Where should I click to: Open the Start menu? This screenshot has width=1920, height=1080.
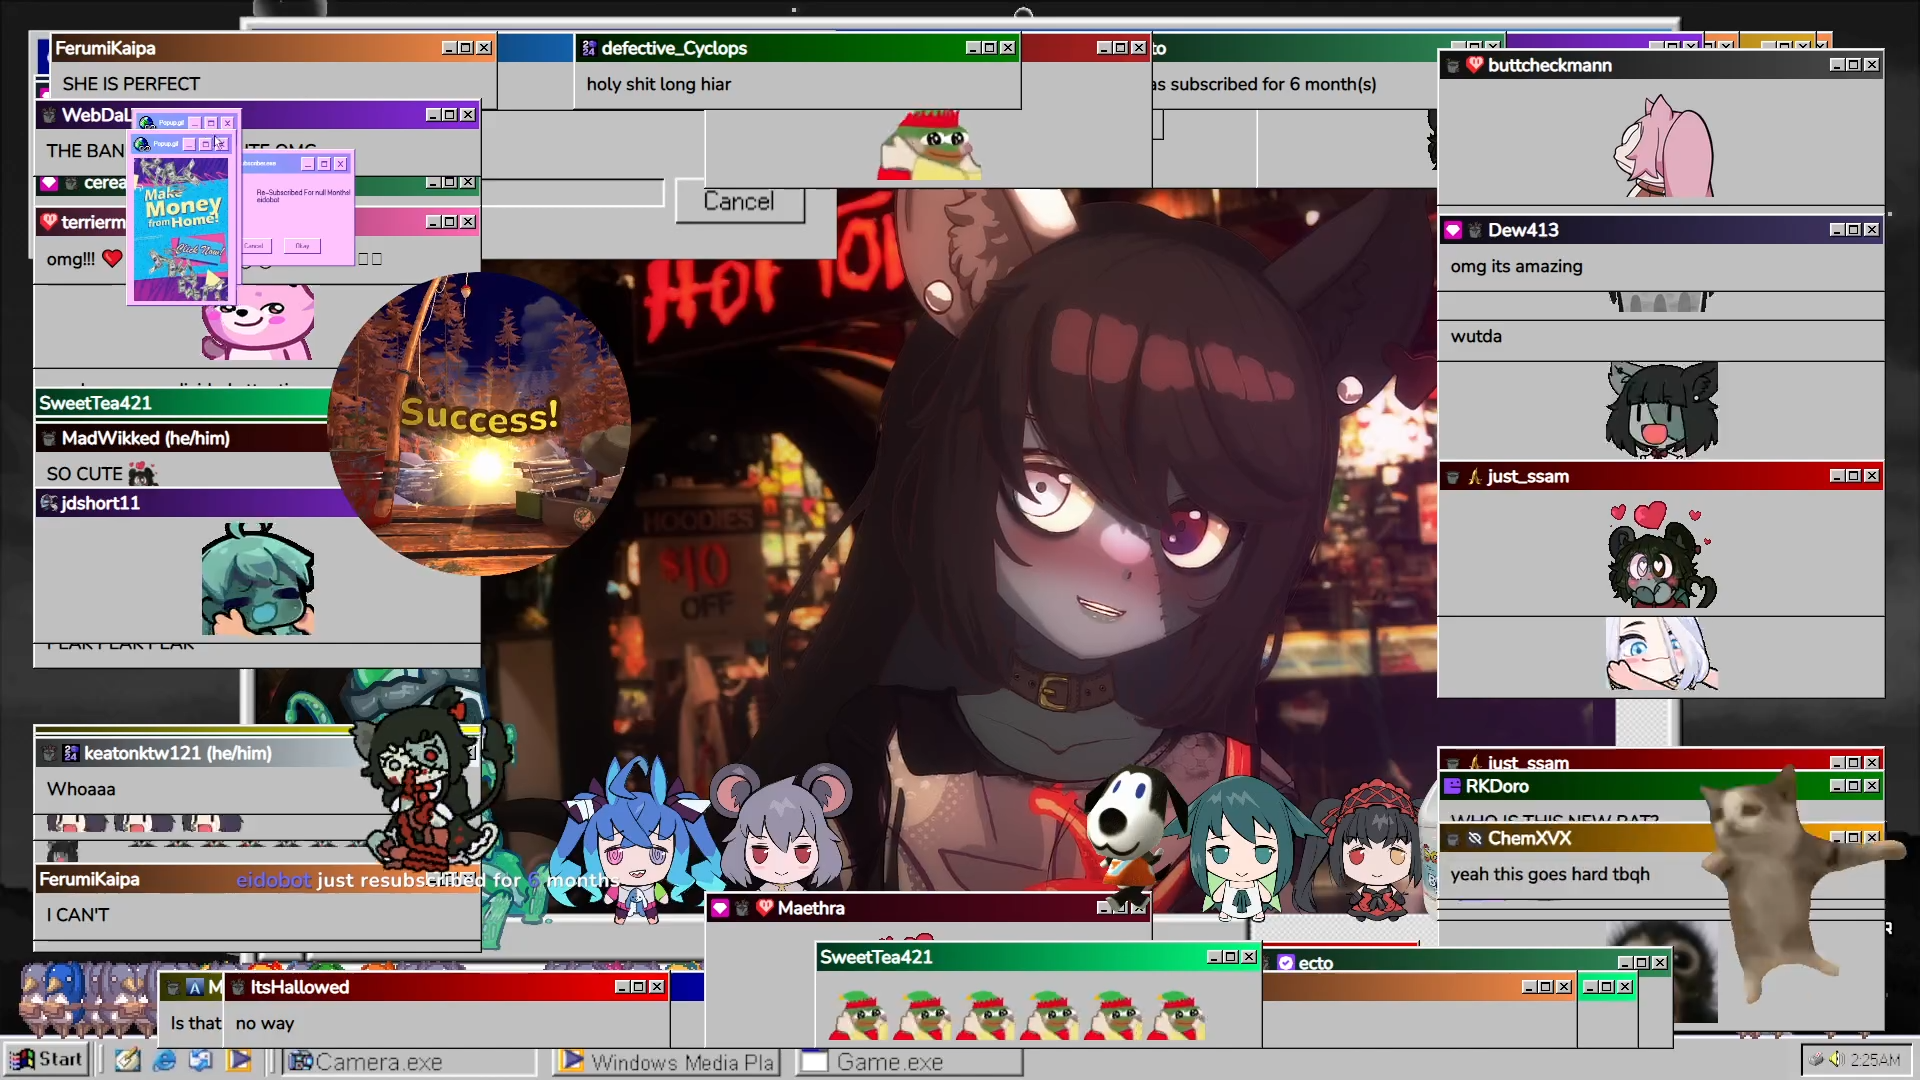pos(46,1059)
